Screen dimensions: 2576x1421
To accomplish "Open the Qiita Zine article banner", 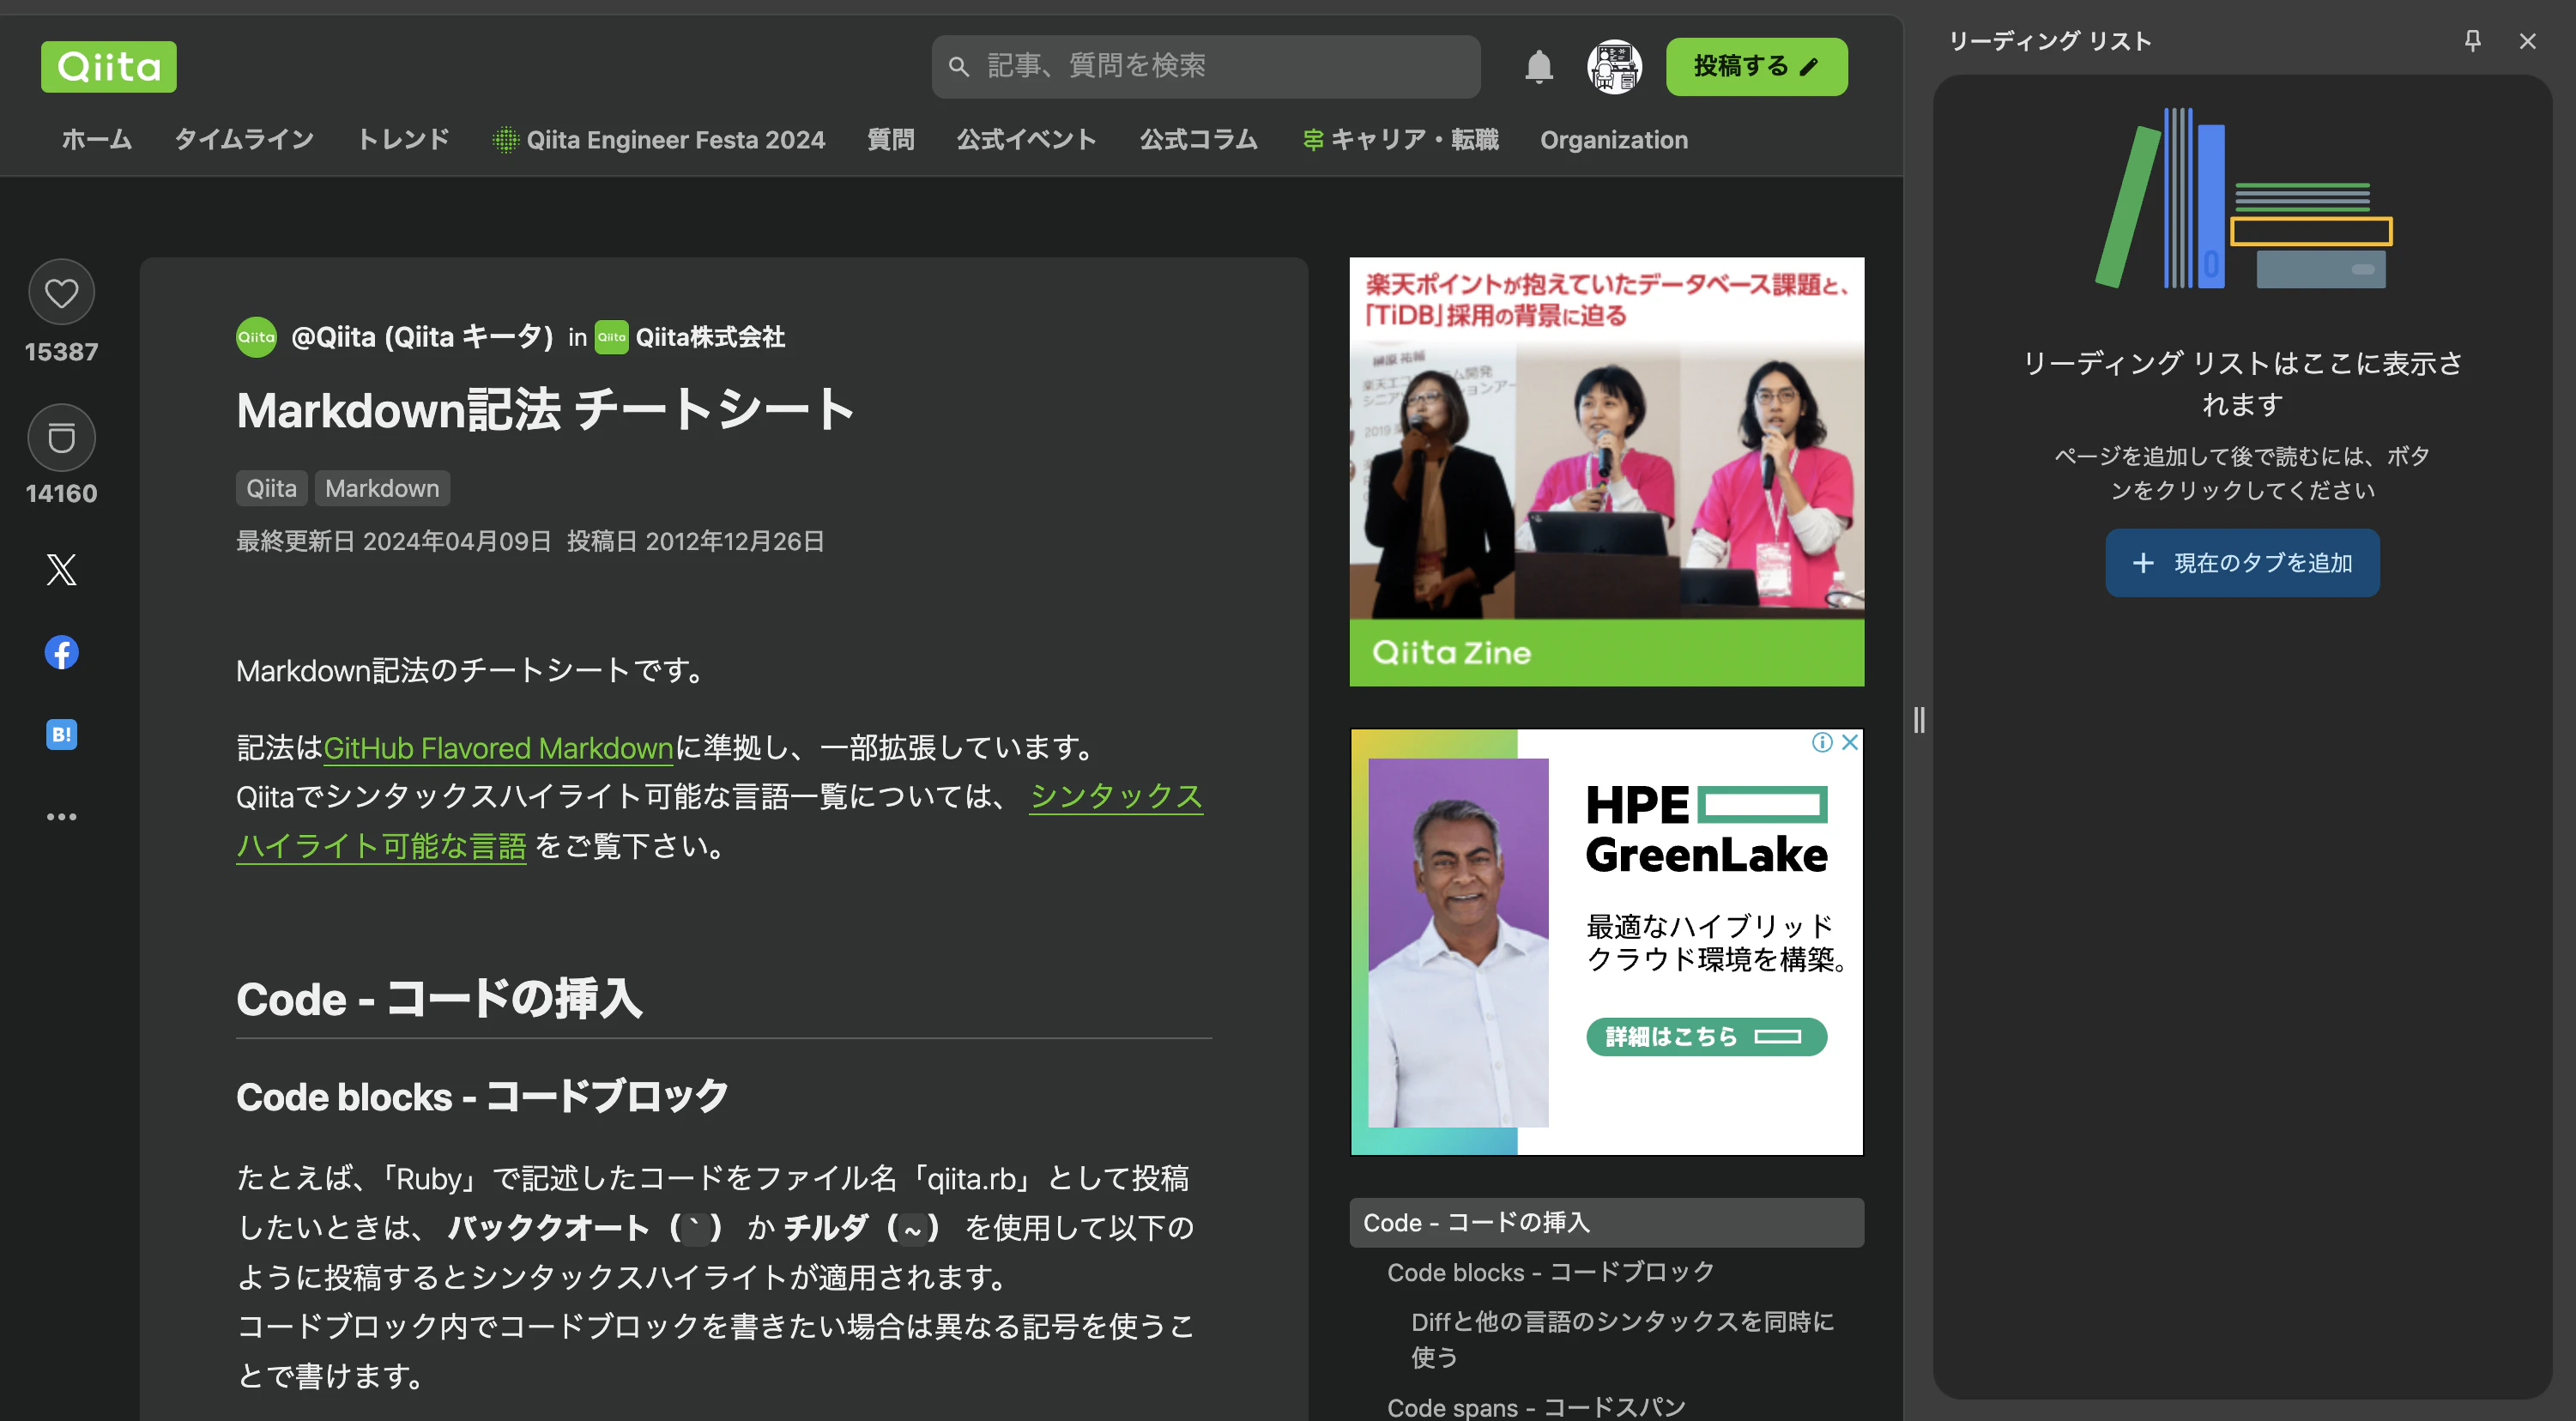I will (1607, 472).
